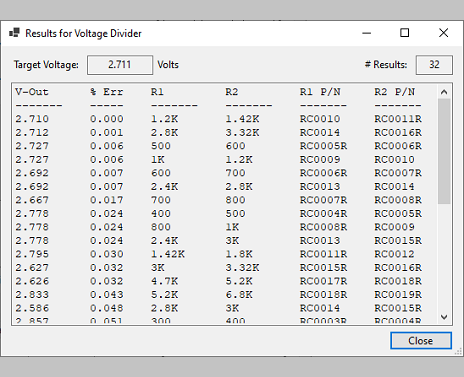The width and height of the screenshot is (464, 377).
Task: Click part number RC0013 in the 2.692 row
Action: (320, 186)
